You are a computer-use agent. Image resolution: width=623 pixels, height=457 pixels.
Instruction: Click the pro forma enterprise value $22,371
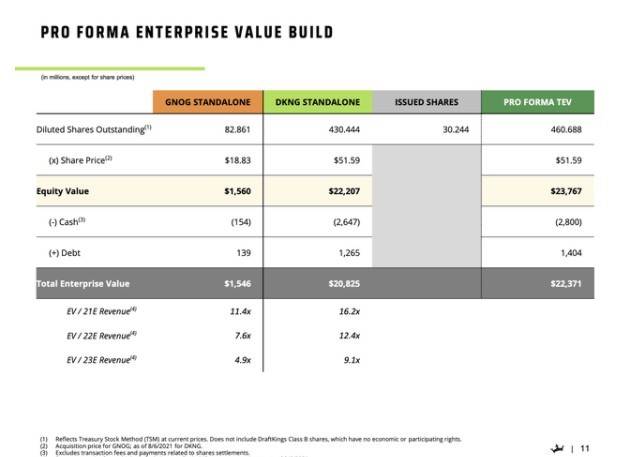click(x=564, y=284)
